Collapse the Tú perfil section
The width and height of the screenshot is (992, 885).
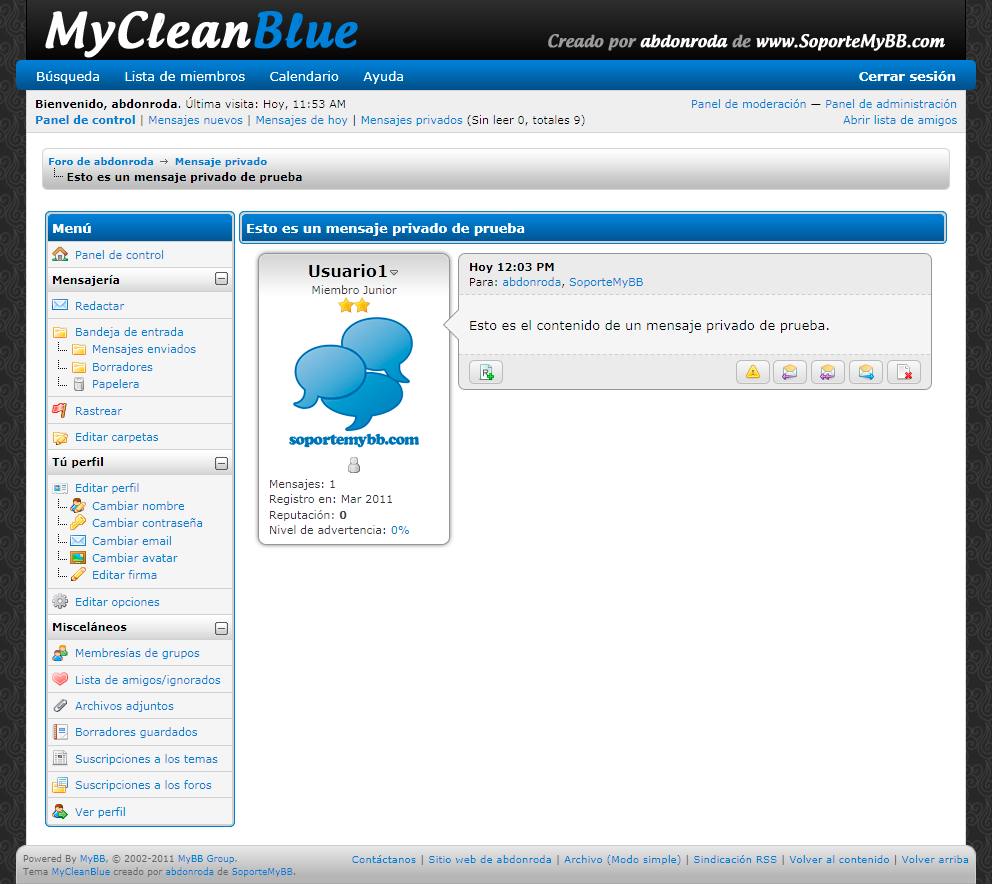click(221, 463)
